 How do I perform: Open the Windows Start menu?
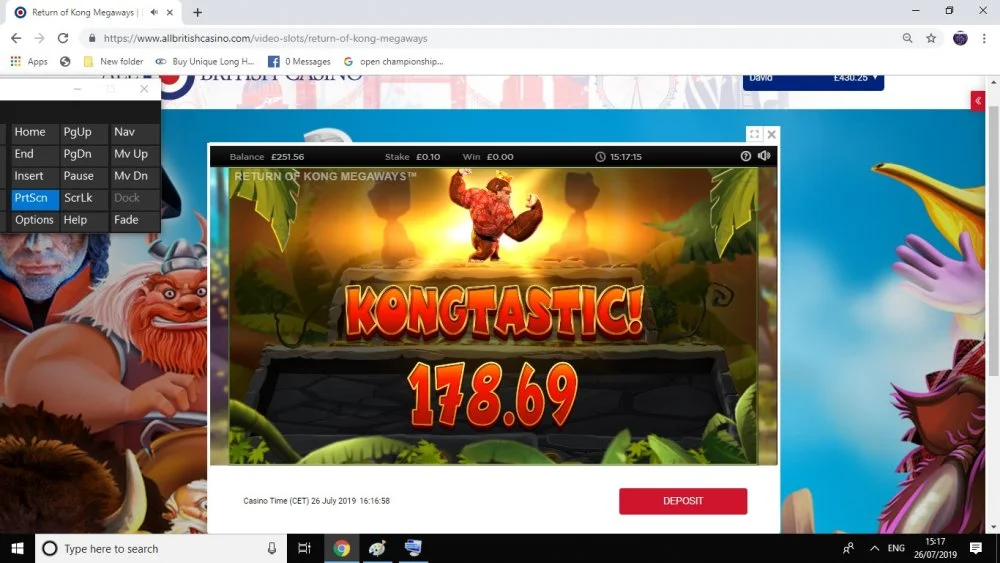point(17,548)
